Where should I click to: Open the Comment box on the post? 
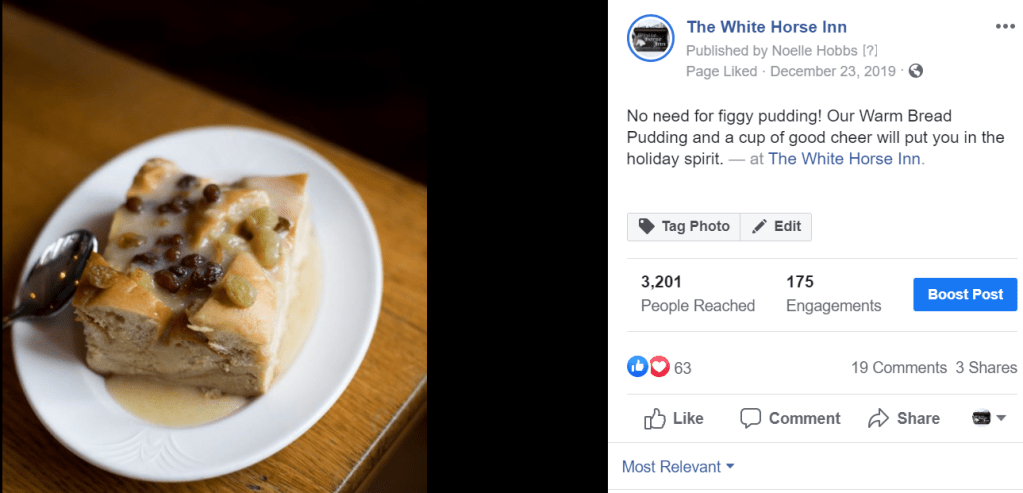tap(790, 418)
